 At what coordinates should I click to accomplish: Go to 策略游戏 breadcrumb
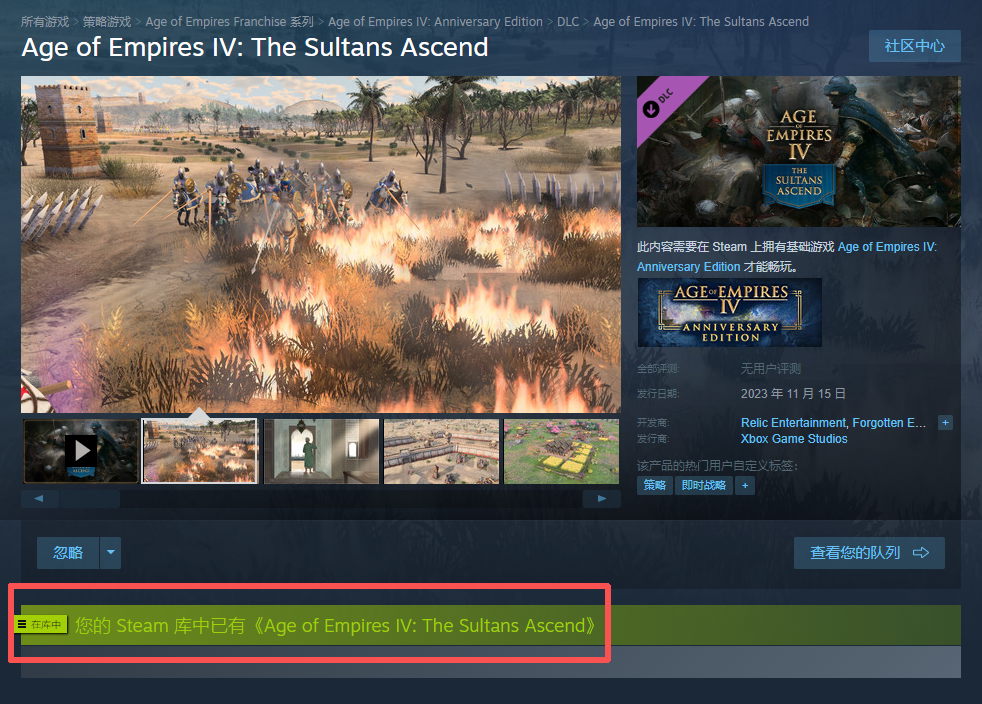[x=106, y=21]
